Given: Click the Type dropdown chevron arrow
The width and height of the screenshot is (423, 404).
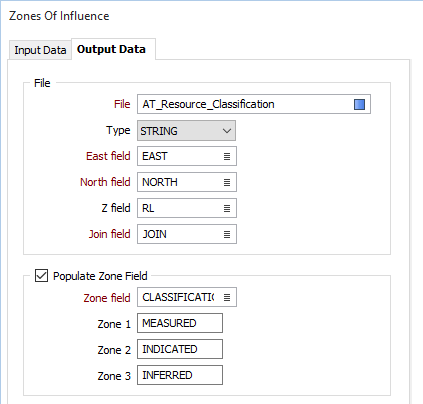Looking at the screenshot, I should 227,131.
